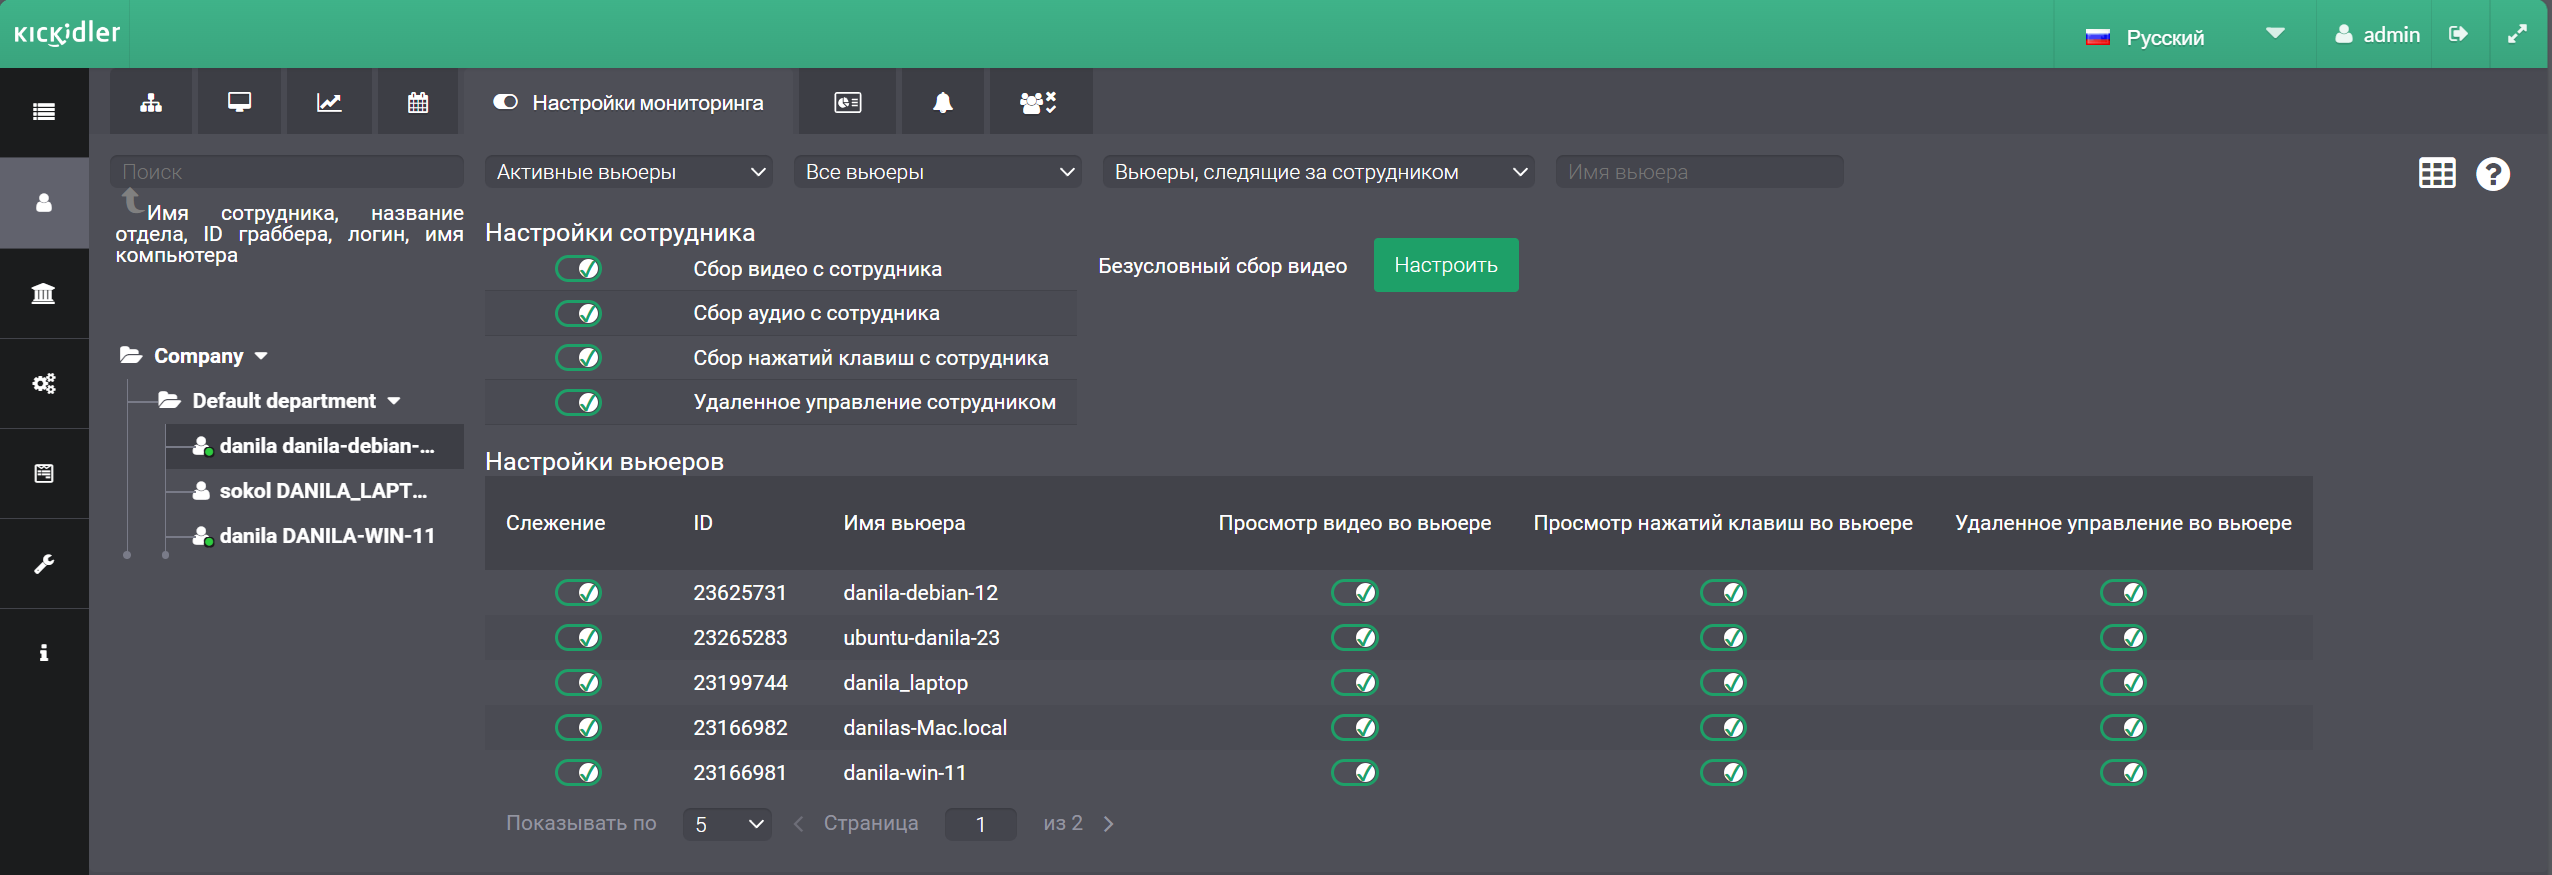The width and height of the screenshot is (2552, 875).
Task: Click the logout icon next to admin
Action: click(x=2458, y=34)
